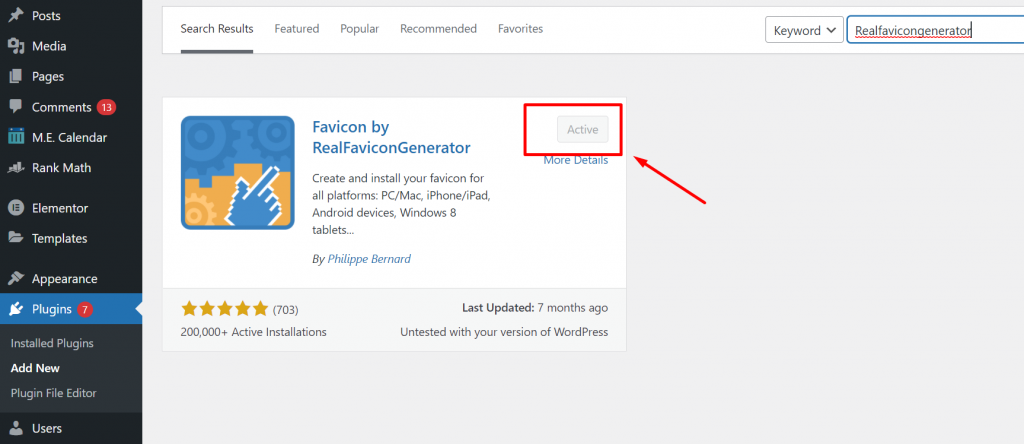Click the Comments speech bubble icon
Image resolution: width=1024 pixels, height=444 pixels.
[x=16, y=107]
